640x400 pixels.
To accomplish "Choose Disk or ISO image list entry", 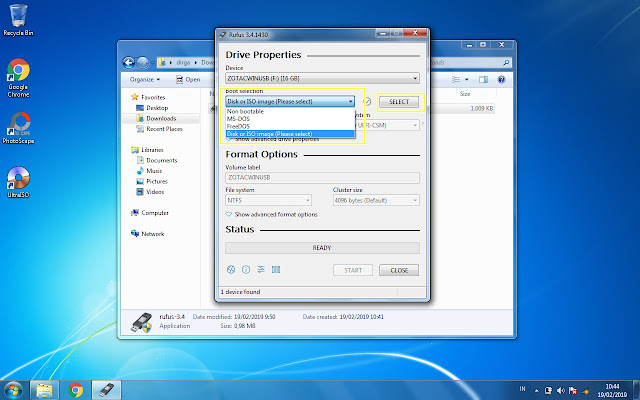I will pyautogui.click(x=290, y=134).
